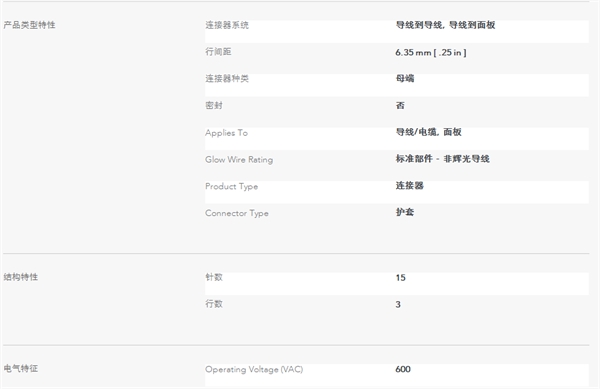Viewport: 600px width, 389px height.
Task: Select the 结构特性 section heading
Action: pyautogui.click(x=21, y=277)
